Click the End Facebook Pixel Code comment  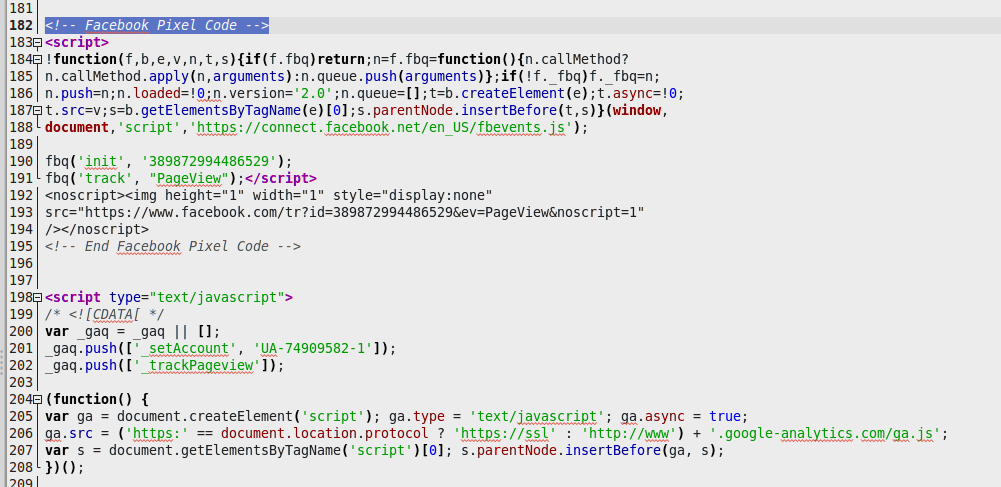(173, 246)
